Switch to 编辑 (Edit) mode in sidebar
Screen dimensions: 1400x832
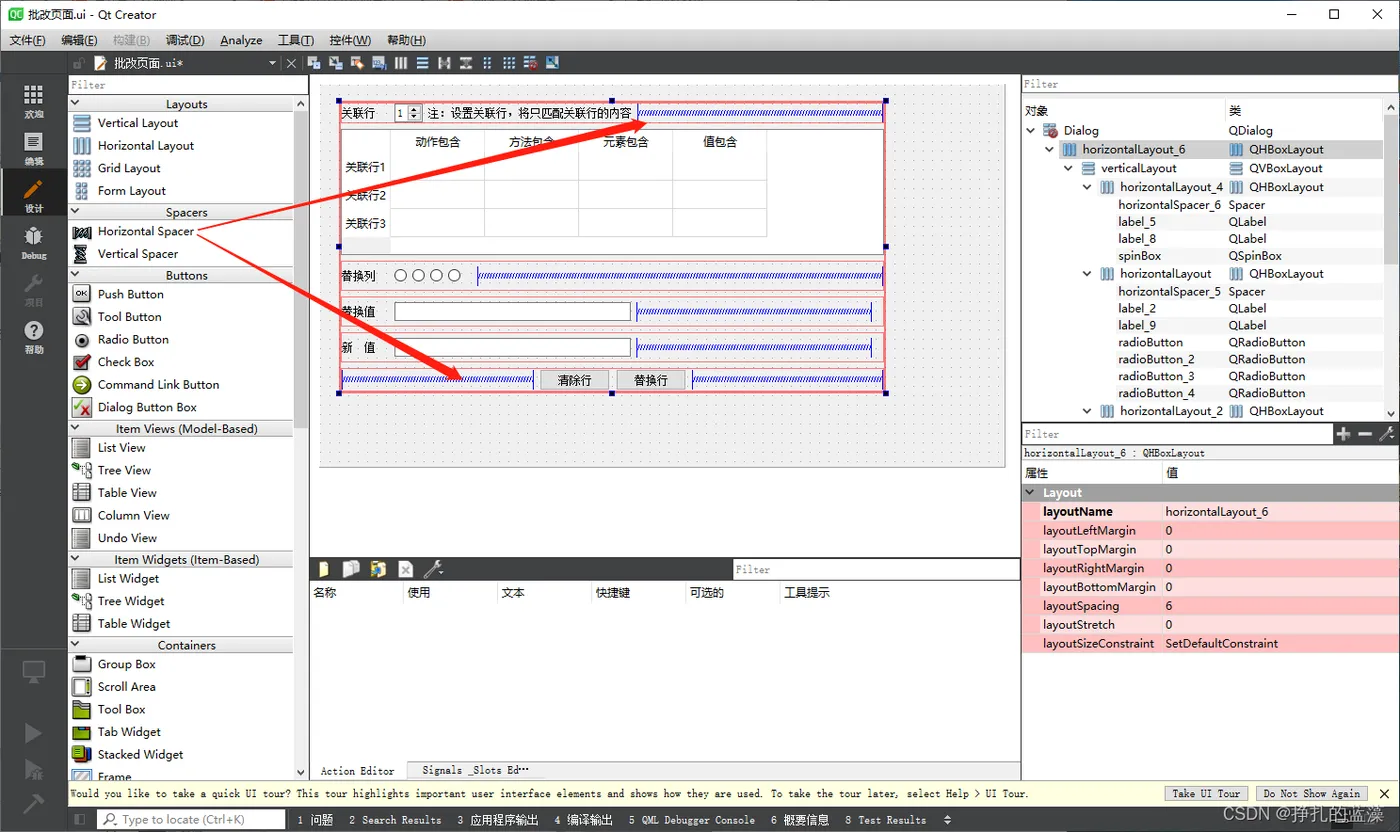pos(34,148)
